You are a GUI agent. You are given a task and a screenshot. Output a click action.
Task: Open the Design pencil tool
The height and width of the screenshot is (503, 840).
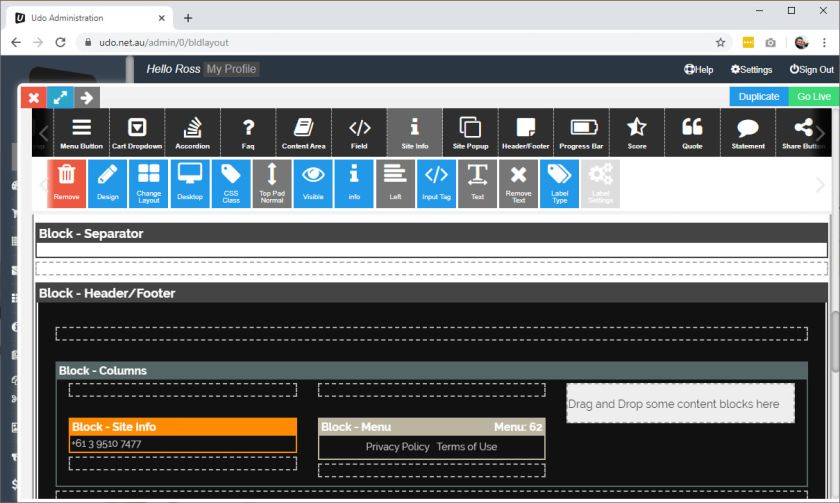tap(107, 183)
